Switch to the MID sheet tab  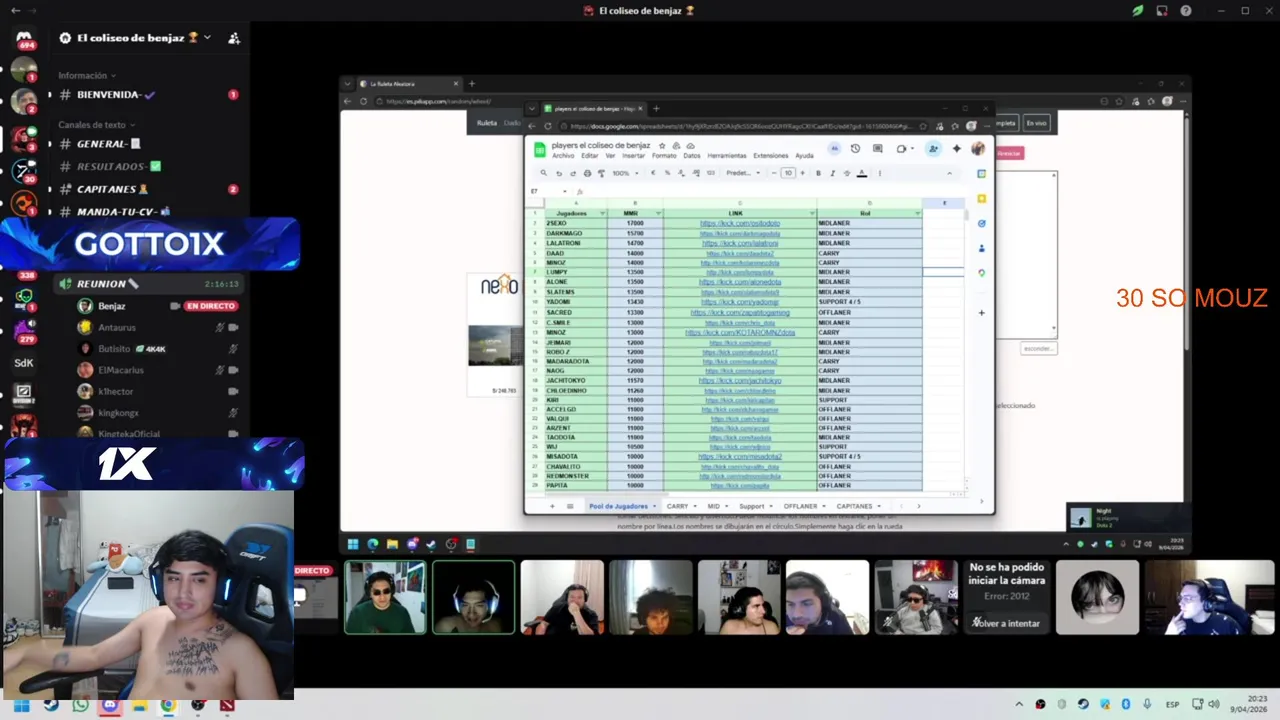click(x=717, y=506)
